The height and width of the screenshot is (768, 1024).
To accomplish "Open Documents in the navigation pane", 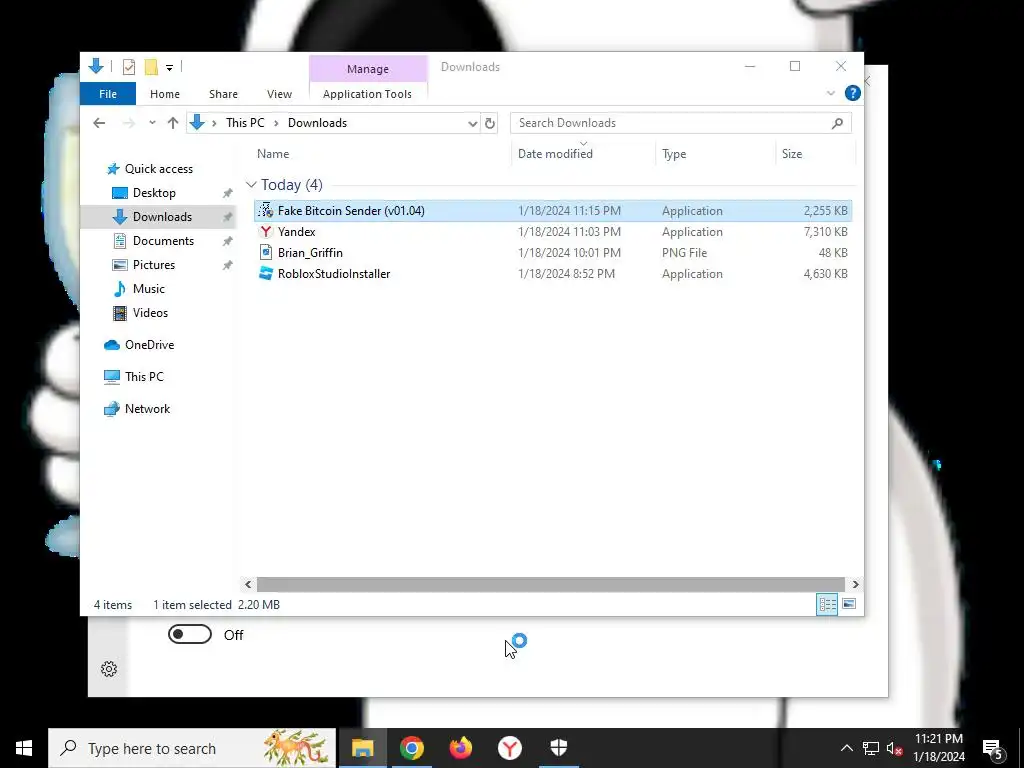I will tap(163, 241).
